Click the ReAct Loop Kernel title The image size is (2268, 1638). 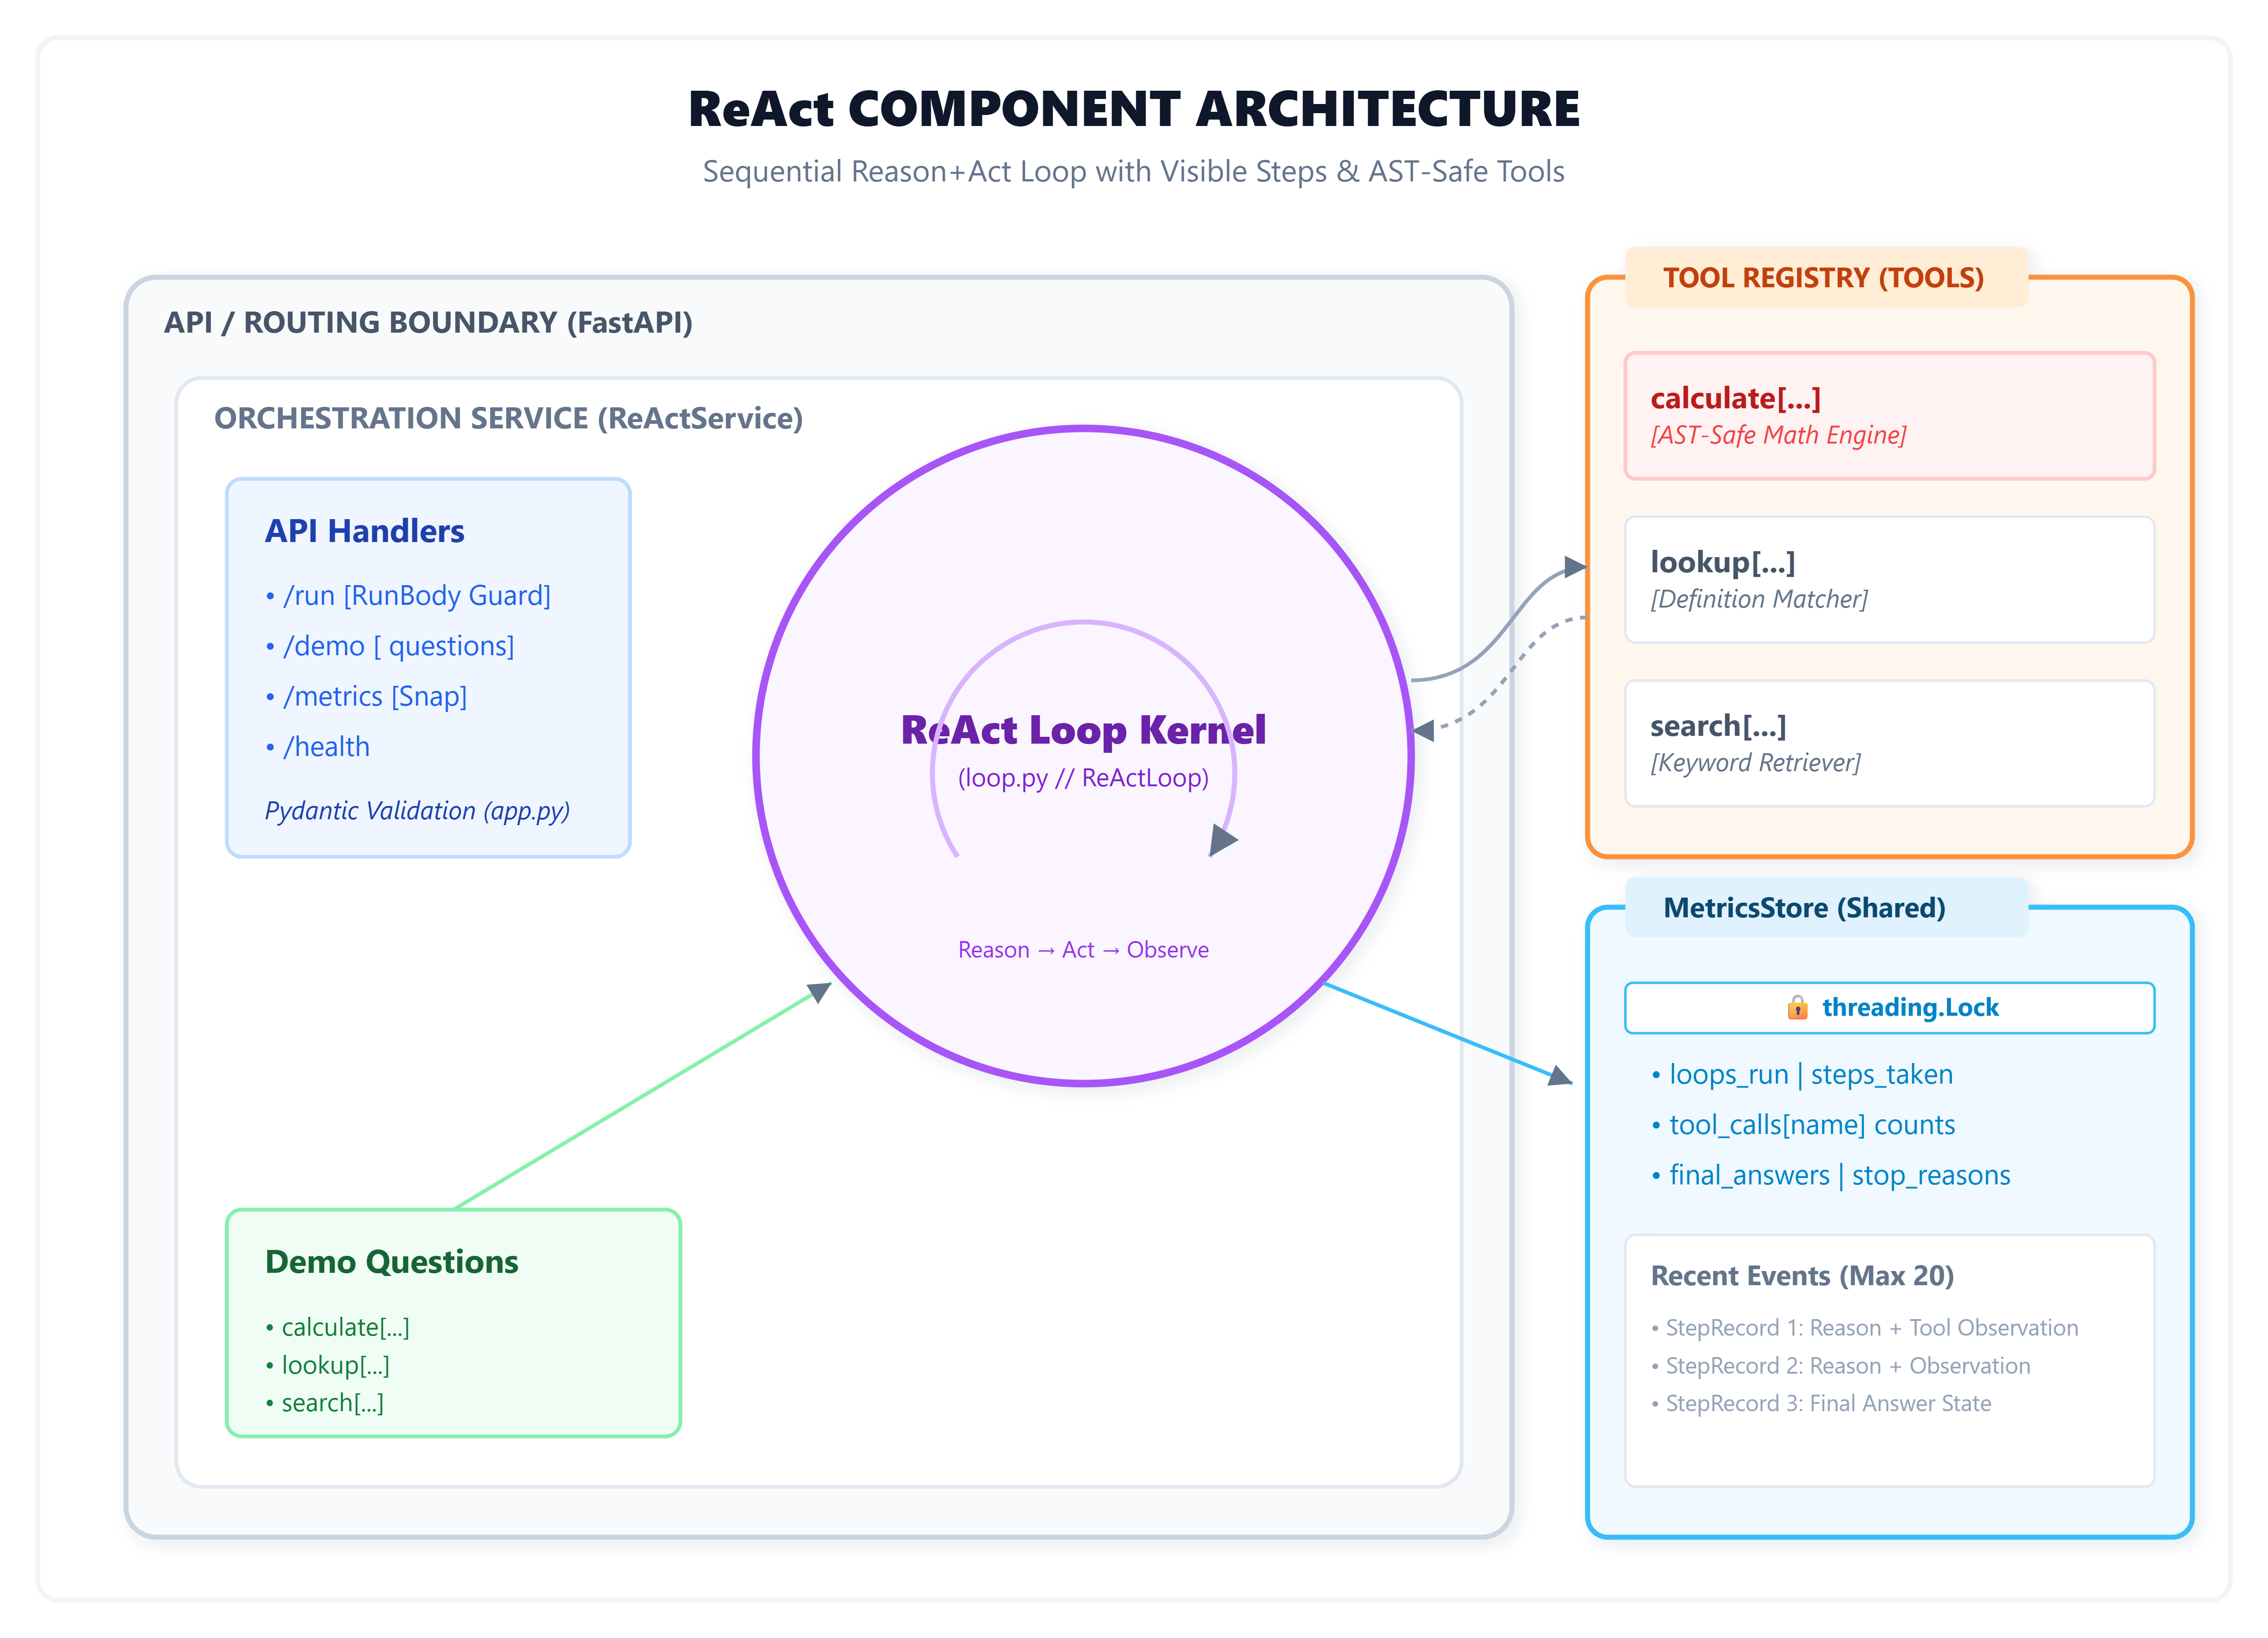point(1083,730)
